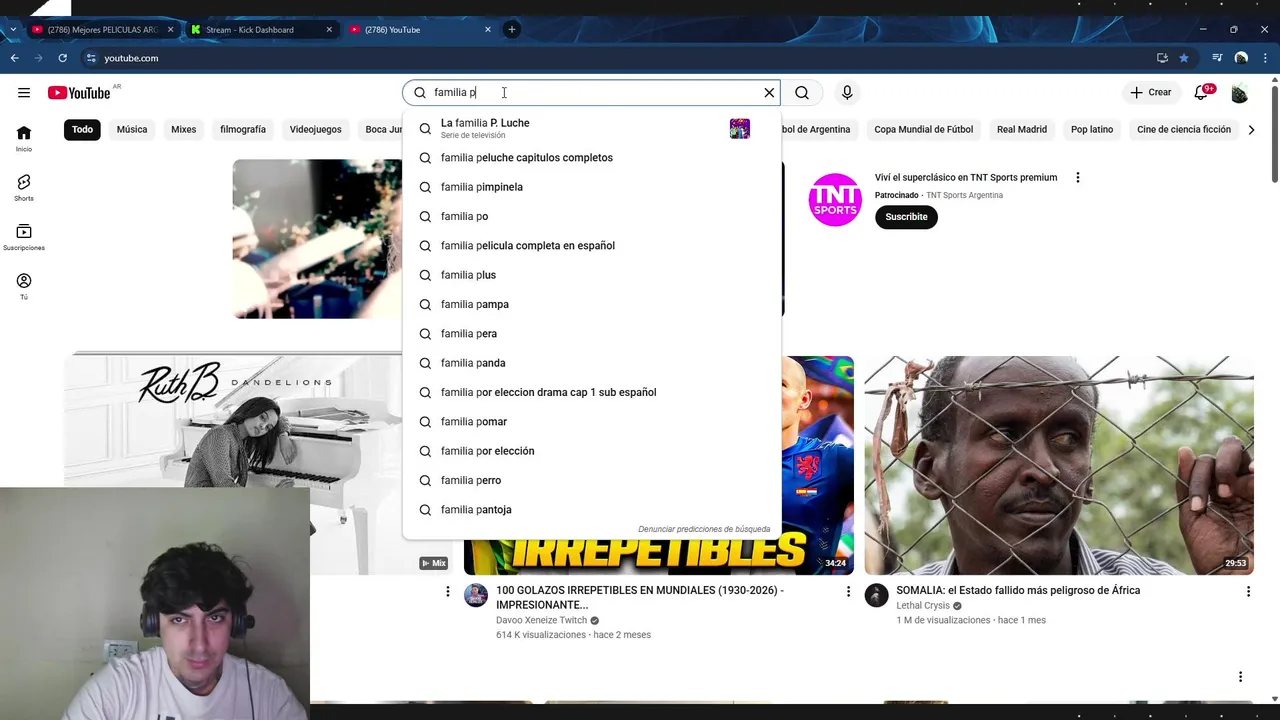Close the Kick Dashboard tab

(x=329, y=30)
